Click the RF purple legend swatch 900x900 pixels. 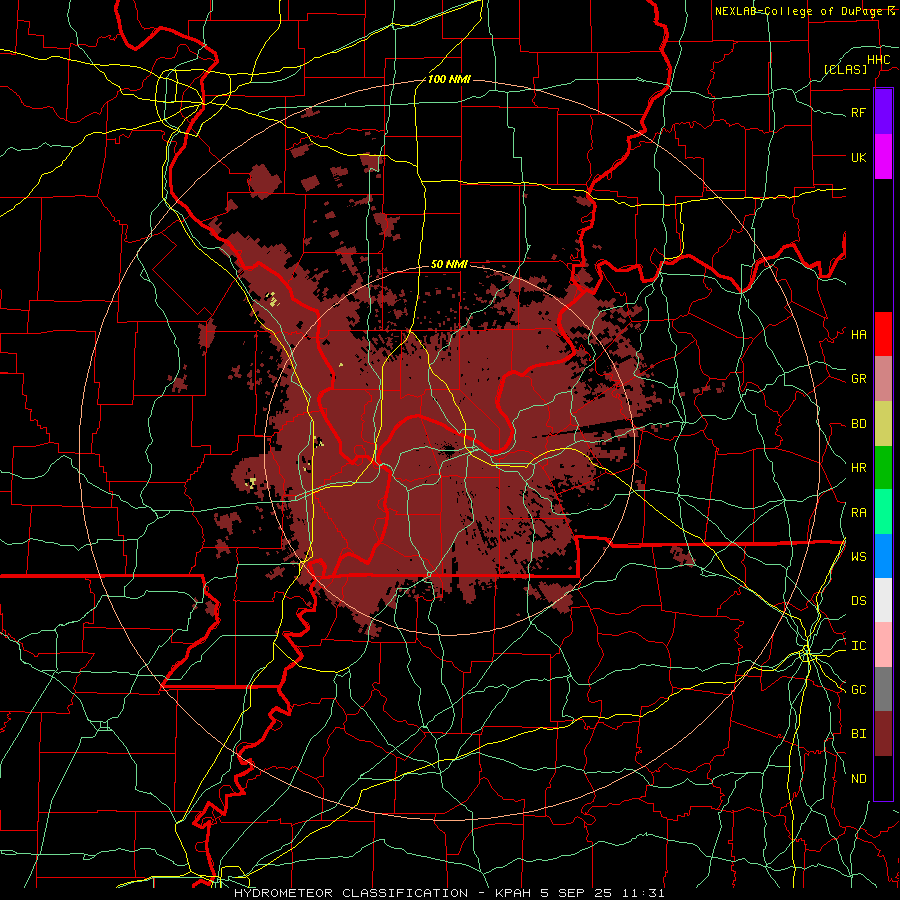883,112
